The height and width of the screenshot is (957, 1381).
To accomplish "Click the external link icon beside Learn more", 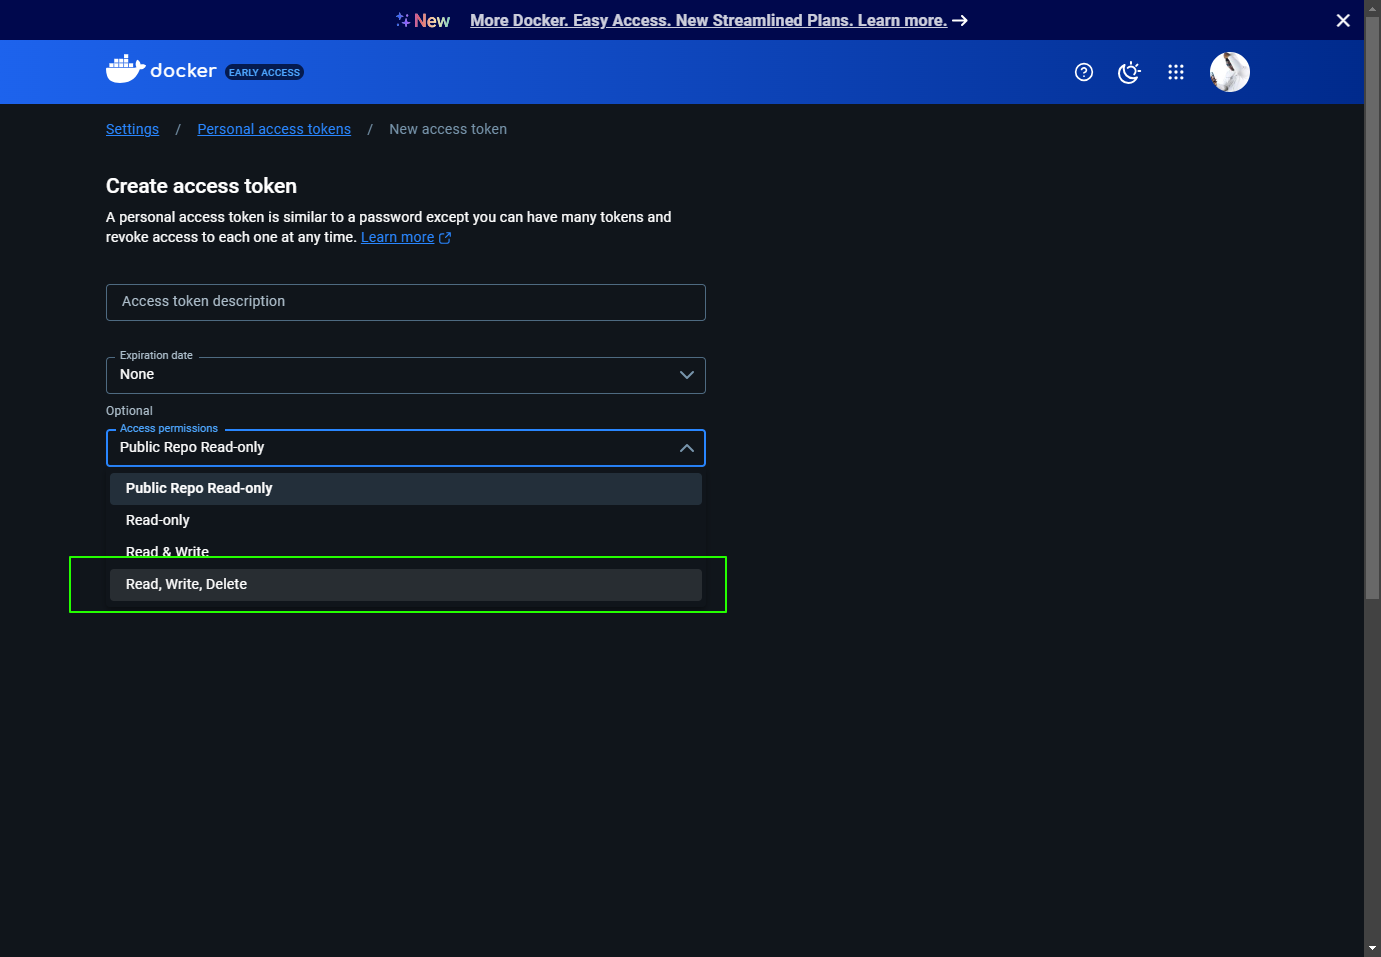I will (445, 238).
